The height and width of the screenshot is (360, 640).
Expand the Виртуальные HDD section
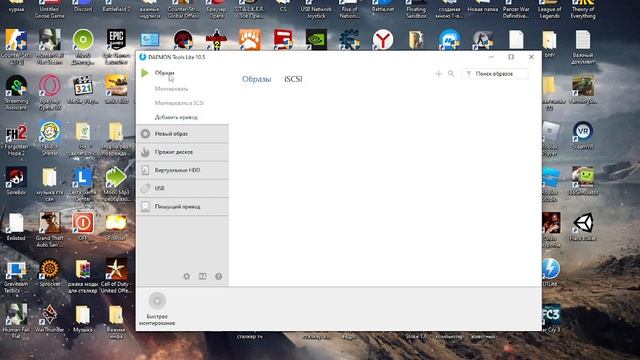point(182,170)
